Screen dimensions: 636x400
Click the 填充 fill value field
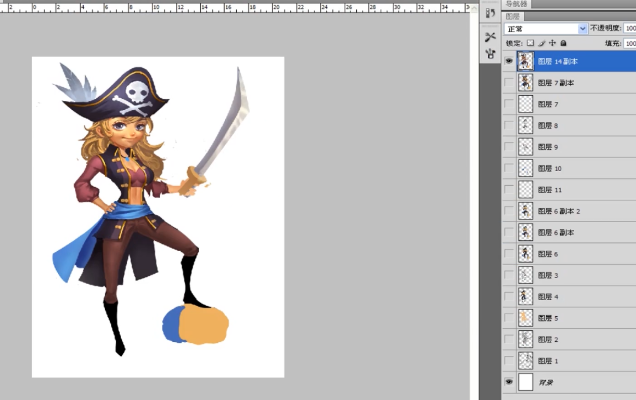click(x=629, y=44)
